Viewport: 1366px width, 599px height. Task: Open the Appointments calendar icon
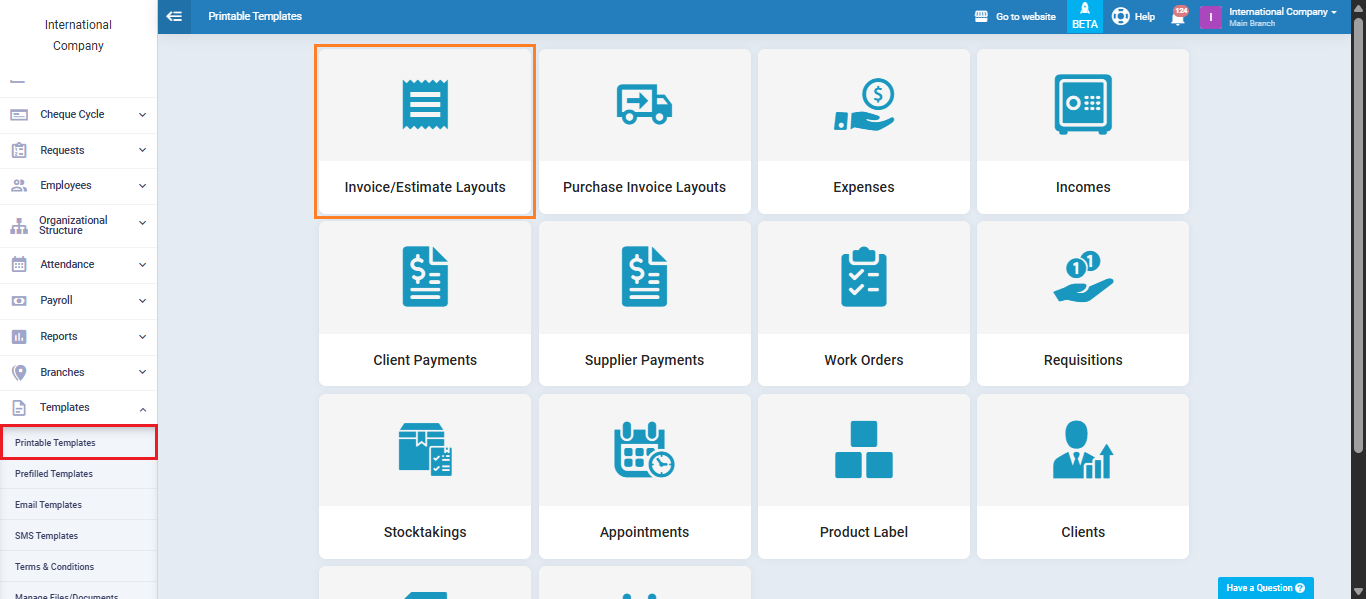point(644,450)
